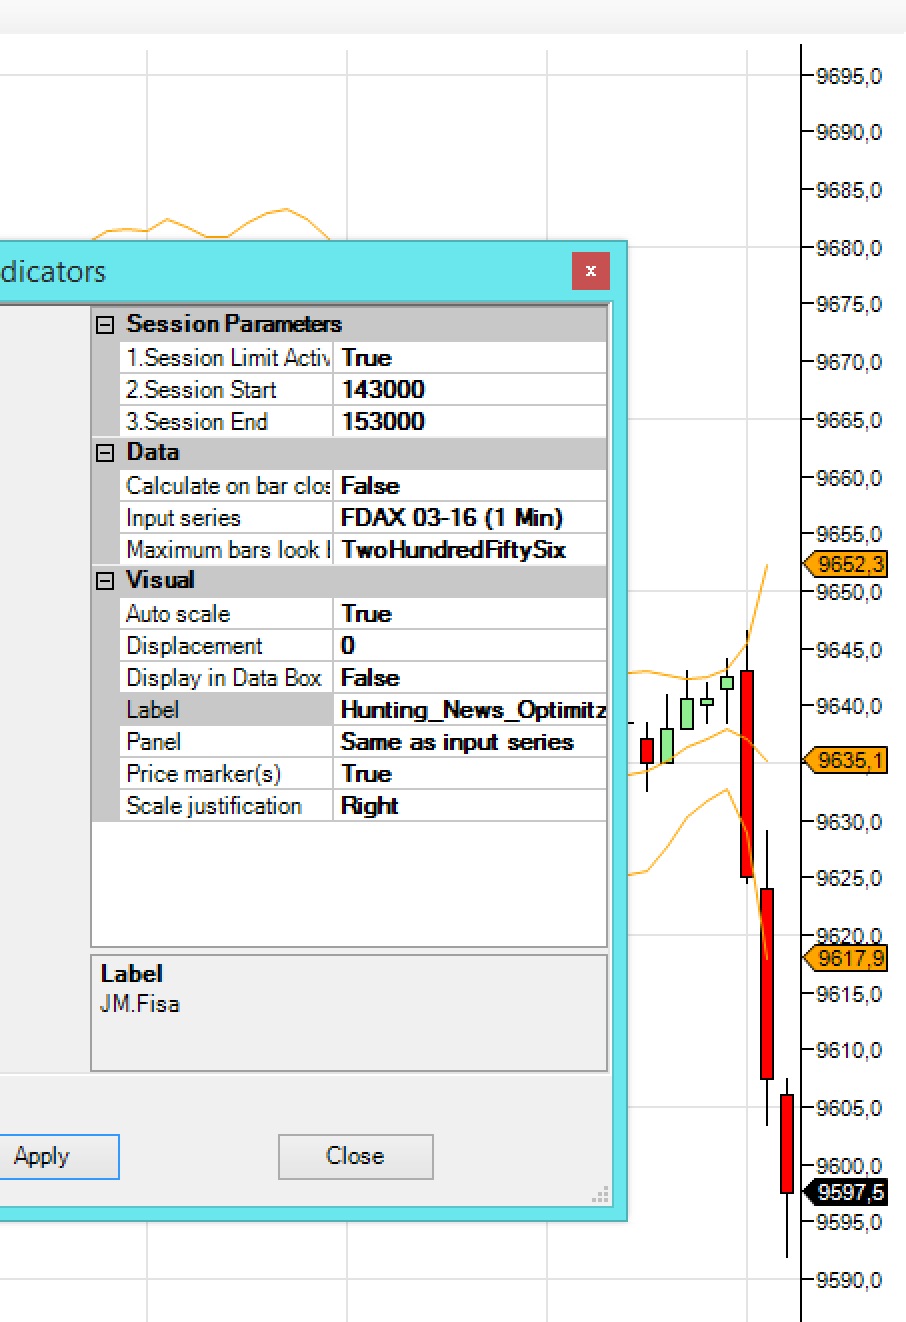Click the 9652,3 orange price marker
The image size is (906, 1322).
click(x=849, y=565)
